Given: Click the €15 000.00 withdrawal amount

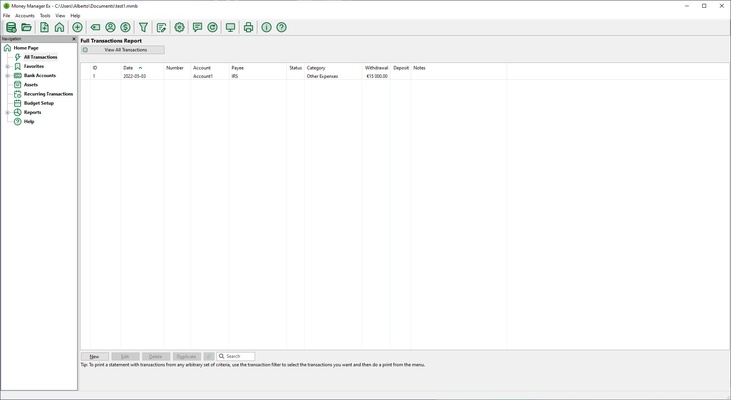Looking at the screenshot, I should coord(377,76).
